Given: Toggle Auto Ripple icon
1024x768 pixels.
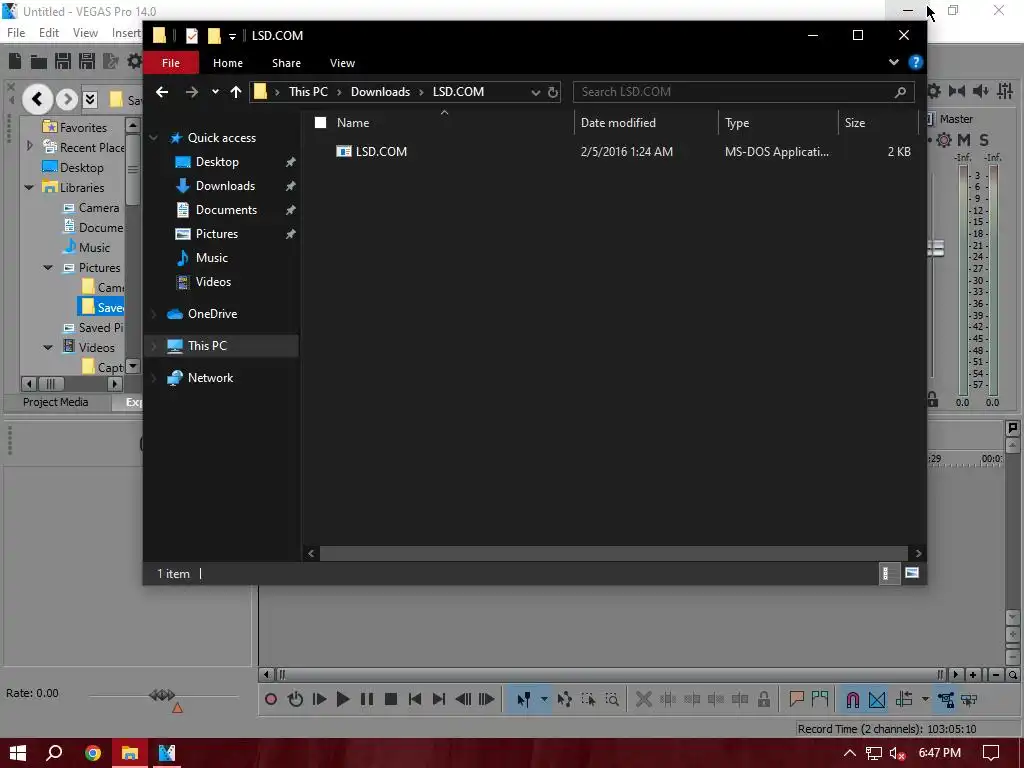Looking at the screenshot, I should point(904,699).
